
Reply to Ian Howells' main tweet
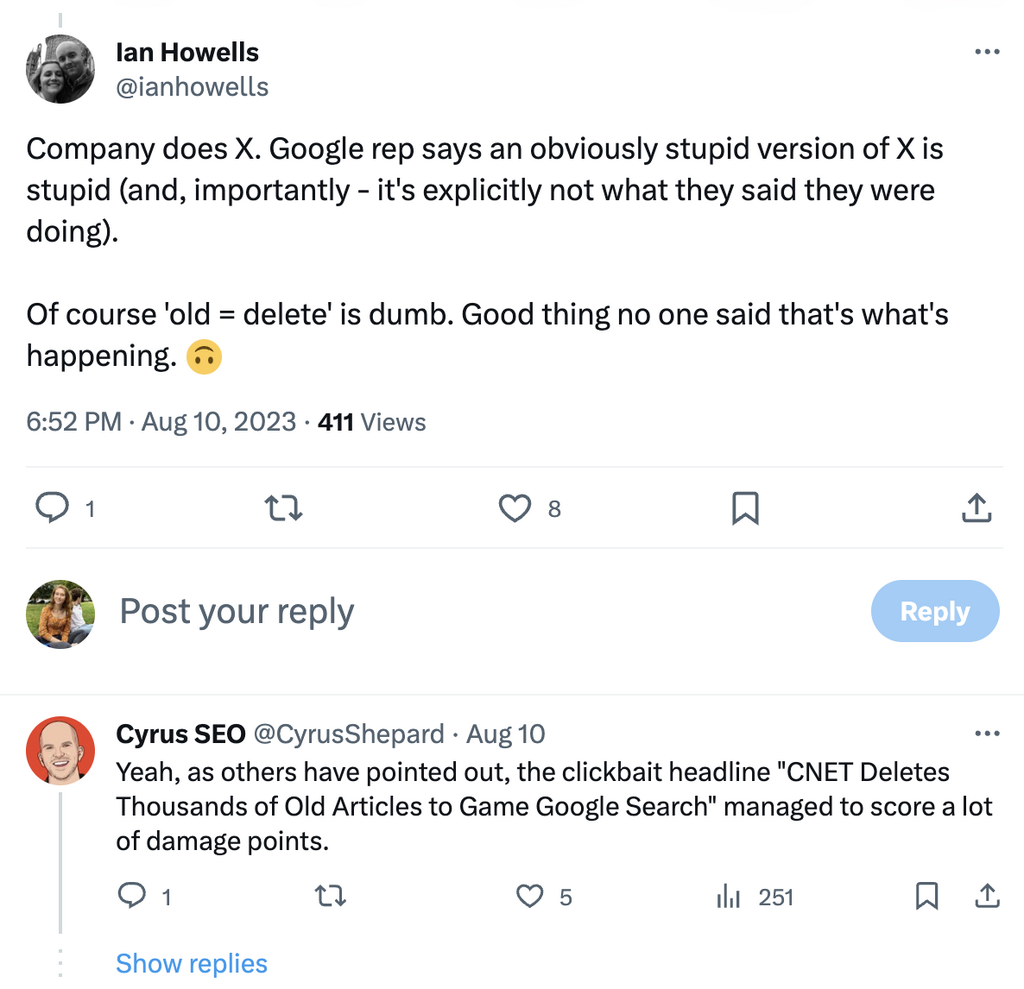pos(51,509)
